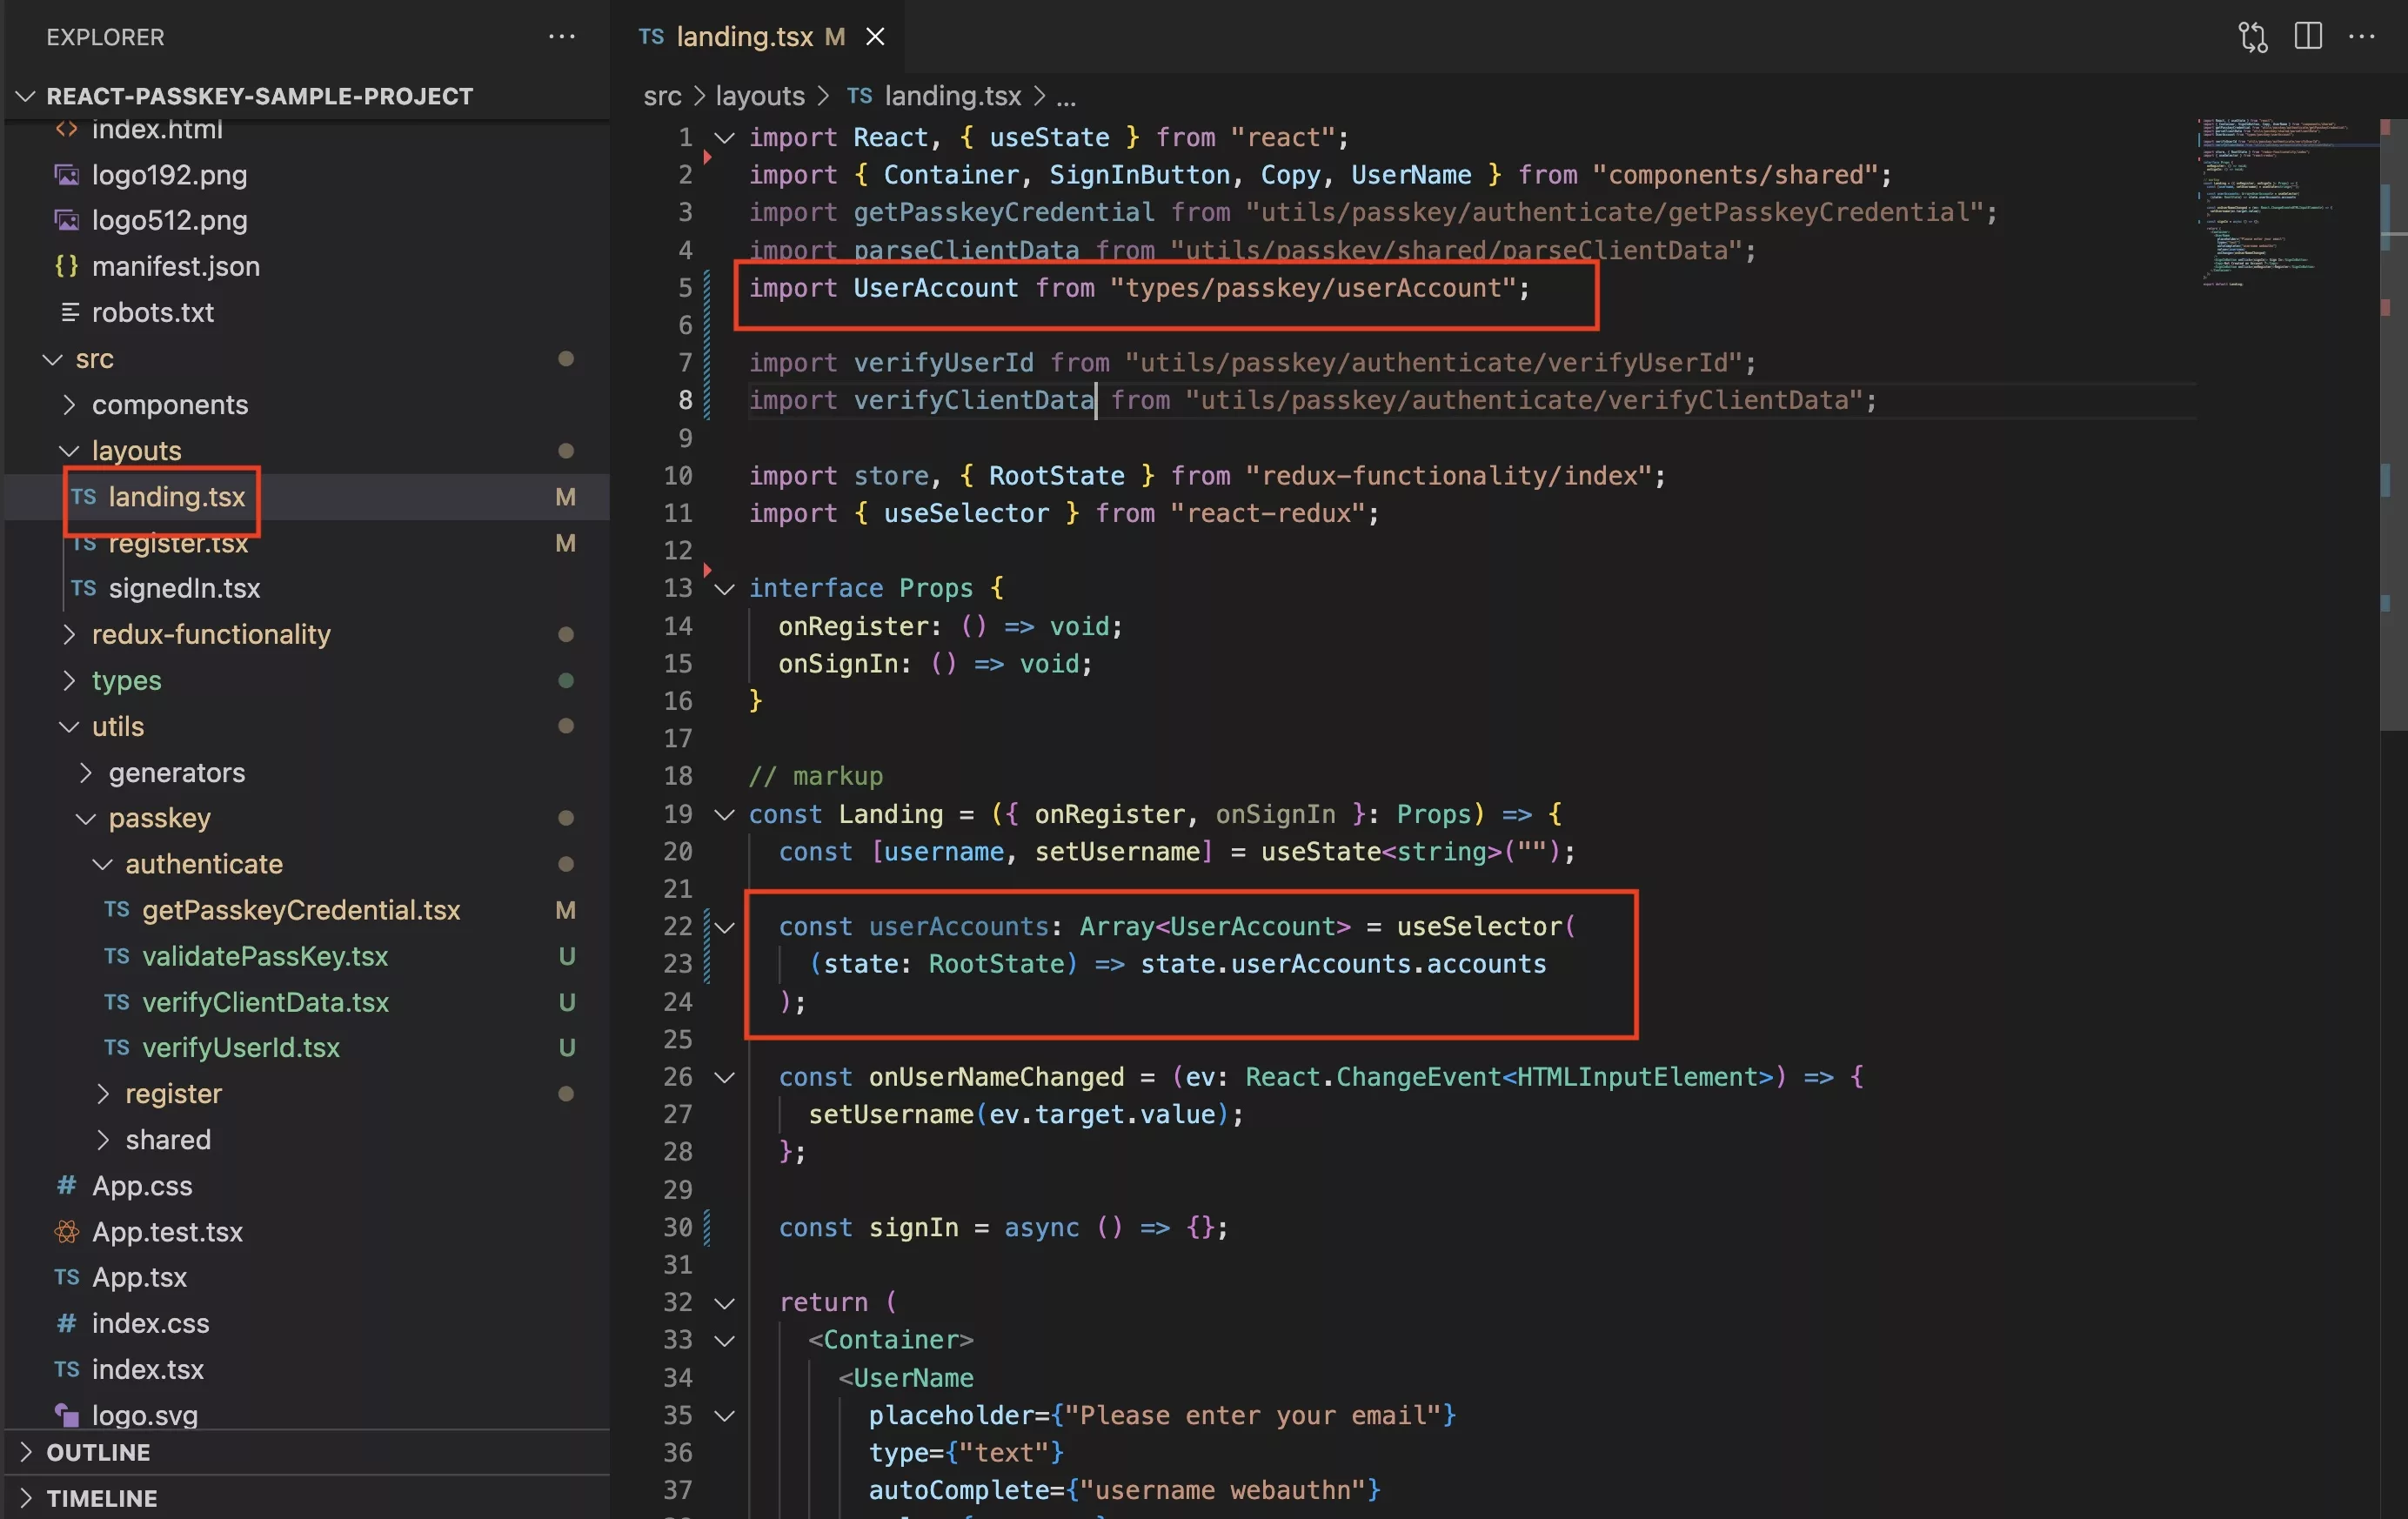Click the TypeScript file icon for verifyClientData.tsx
The image size is (2408, 1519).
click(x=117, y=1001)
